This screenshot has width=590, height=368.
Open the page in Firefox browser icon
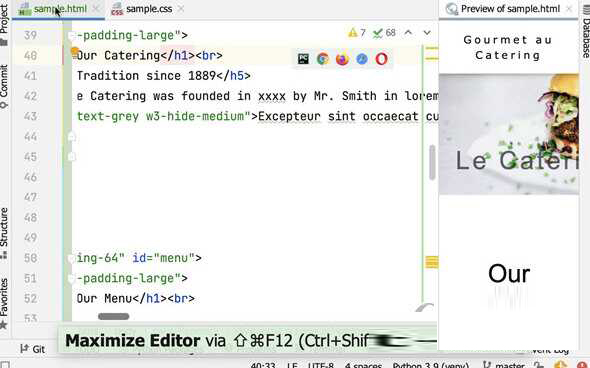click(x=342, y=59)
